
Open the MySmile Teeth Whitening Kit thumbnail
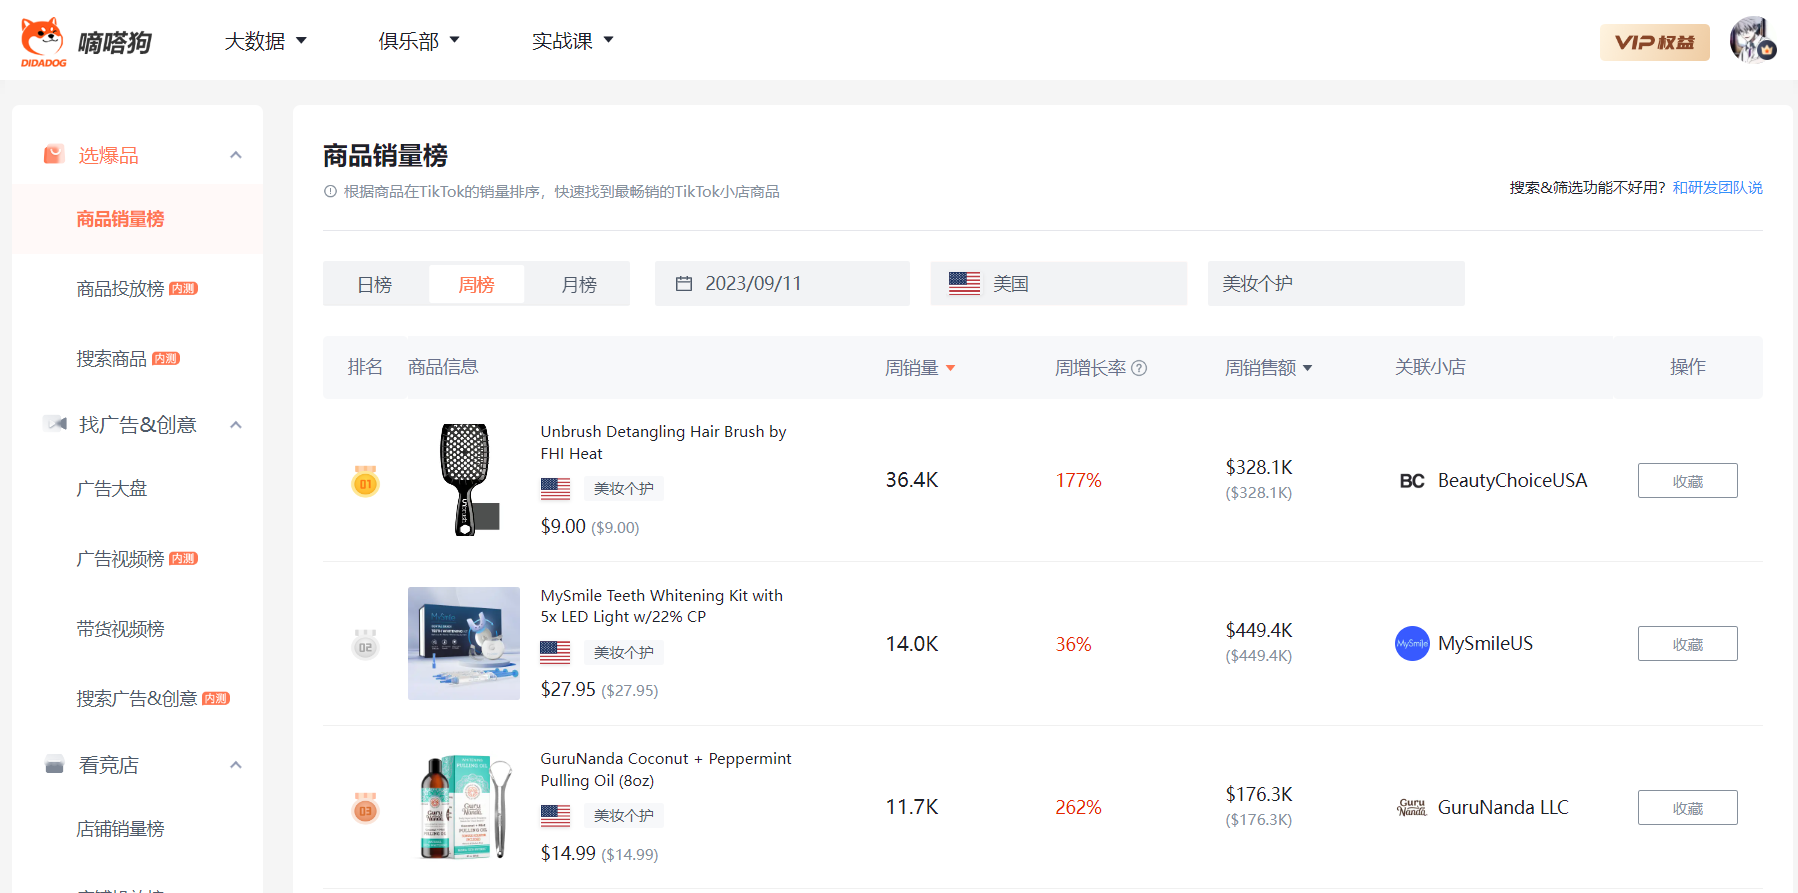pyautogui.click(x=464, y=643)
